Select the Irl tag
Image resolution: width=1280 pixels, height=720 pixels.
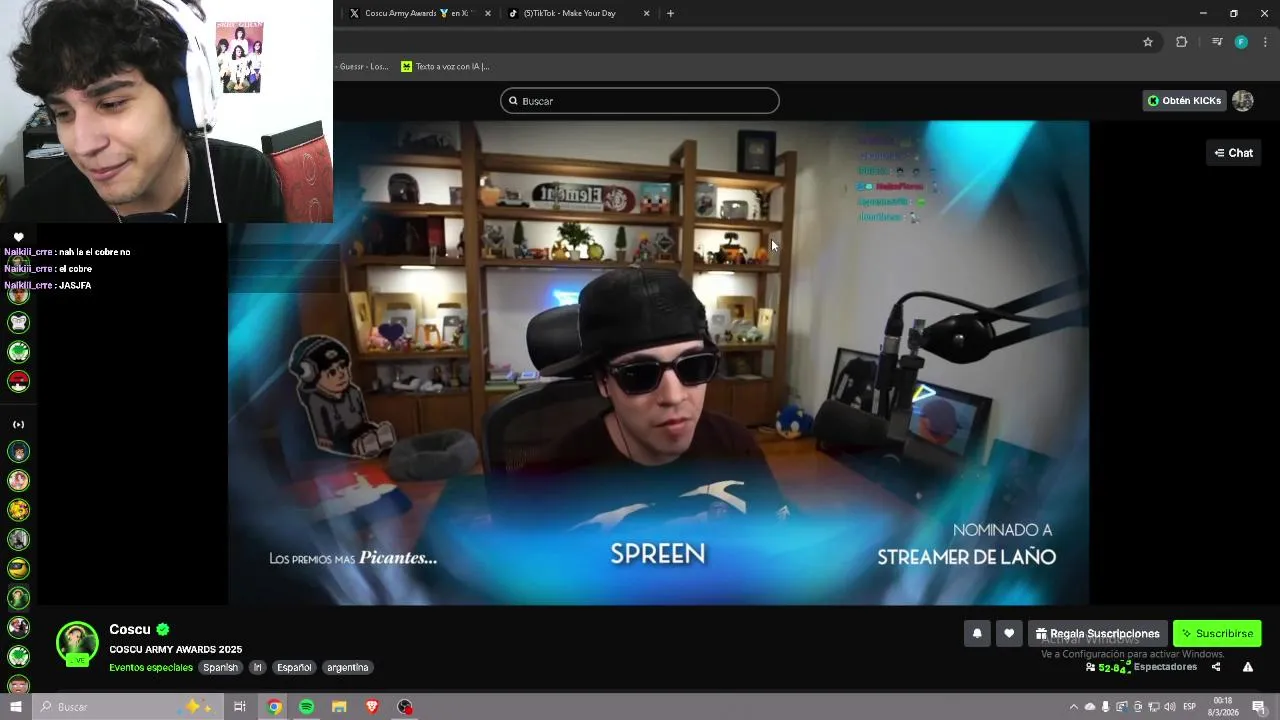click(258, 667)
